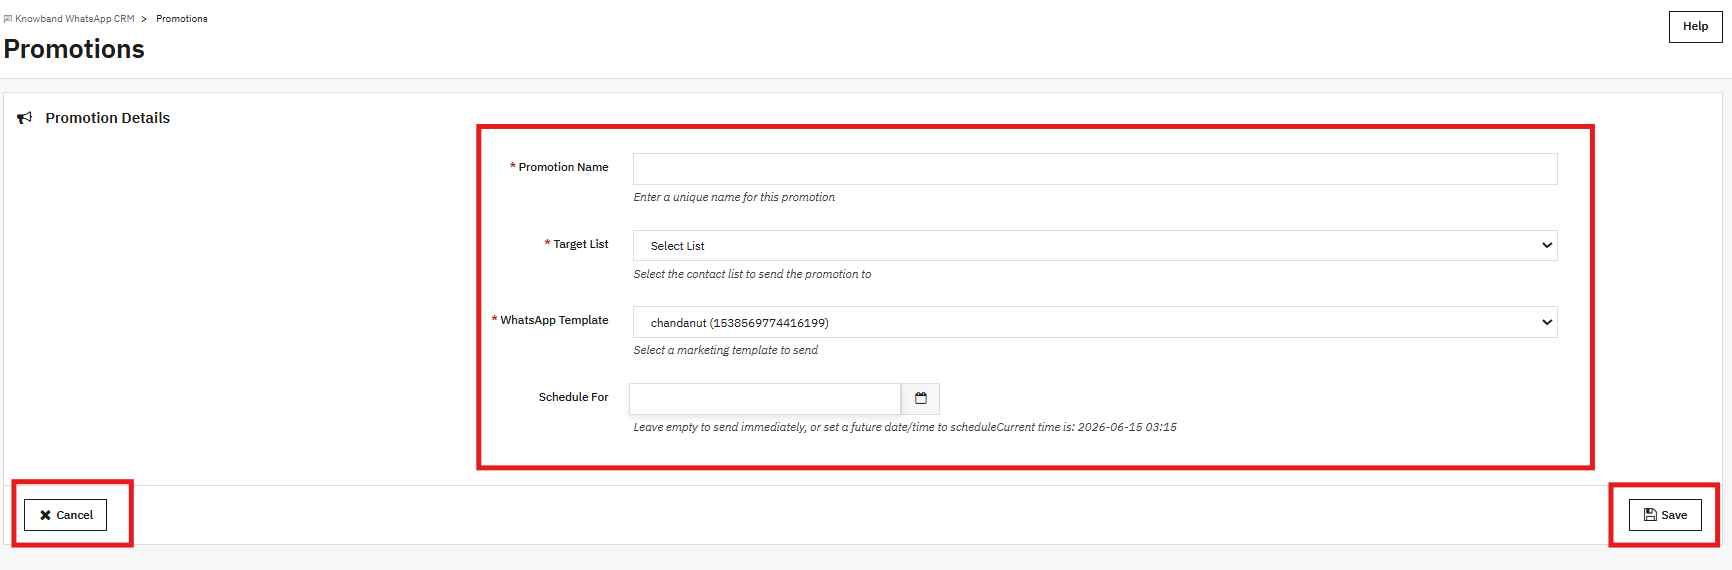Image resolution: width=1732 pixels, height=570 pixels.
Task: Click the 'WhatsApp Template' label
Action: coord(554,320)
